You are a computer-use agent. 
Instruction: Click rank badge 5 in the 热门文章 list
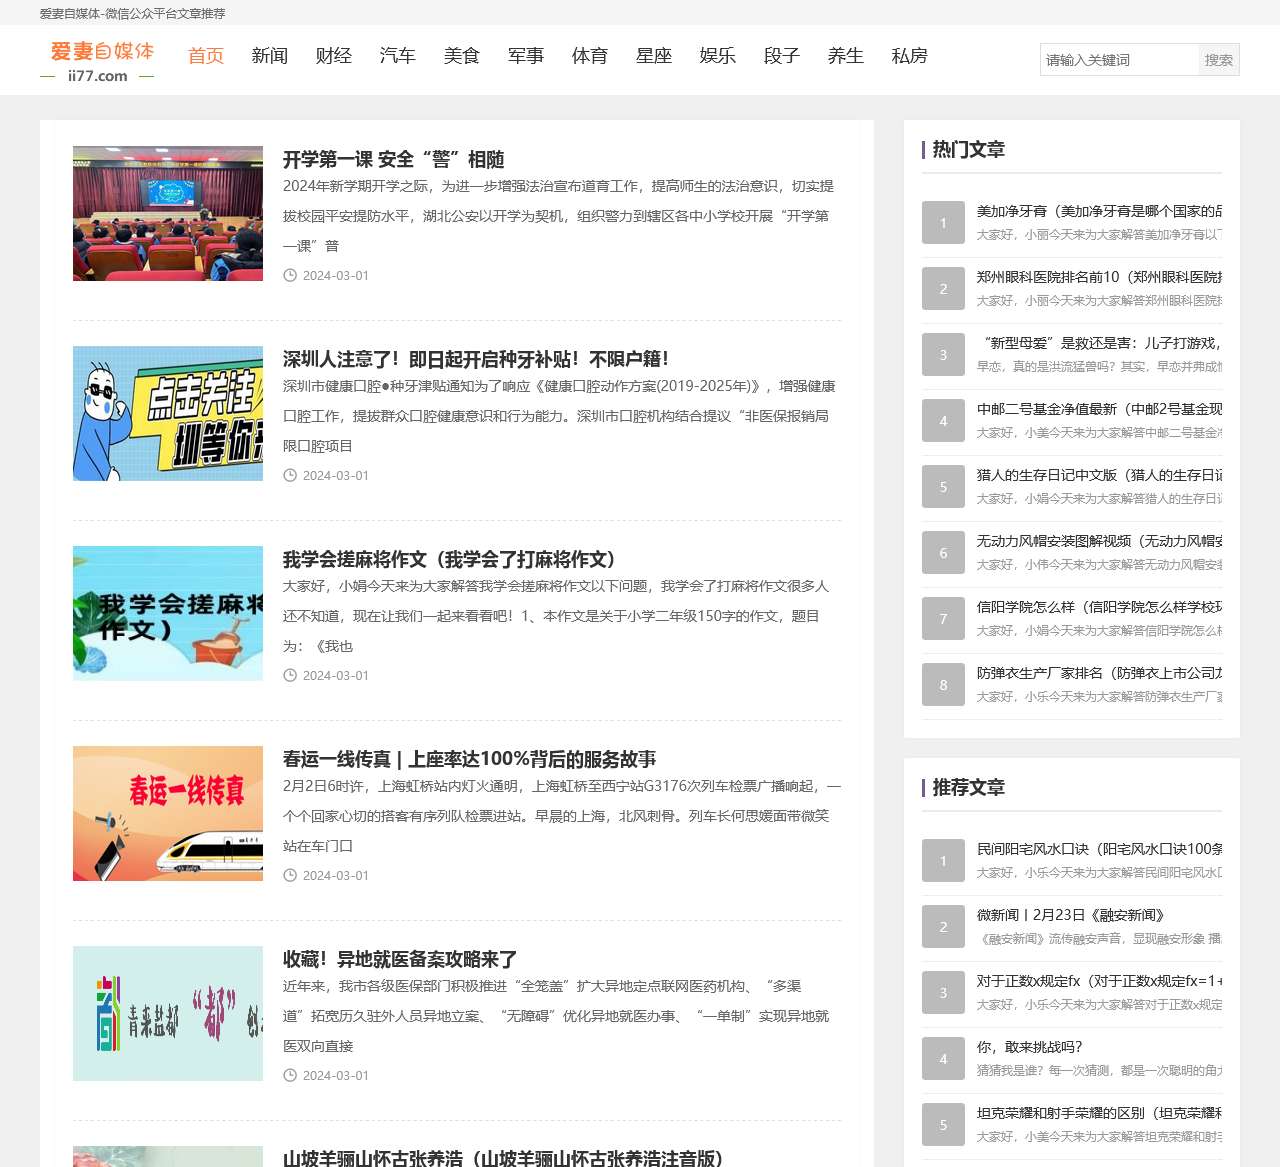pos(942,486)
